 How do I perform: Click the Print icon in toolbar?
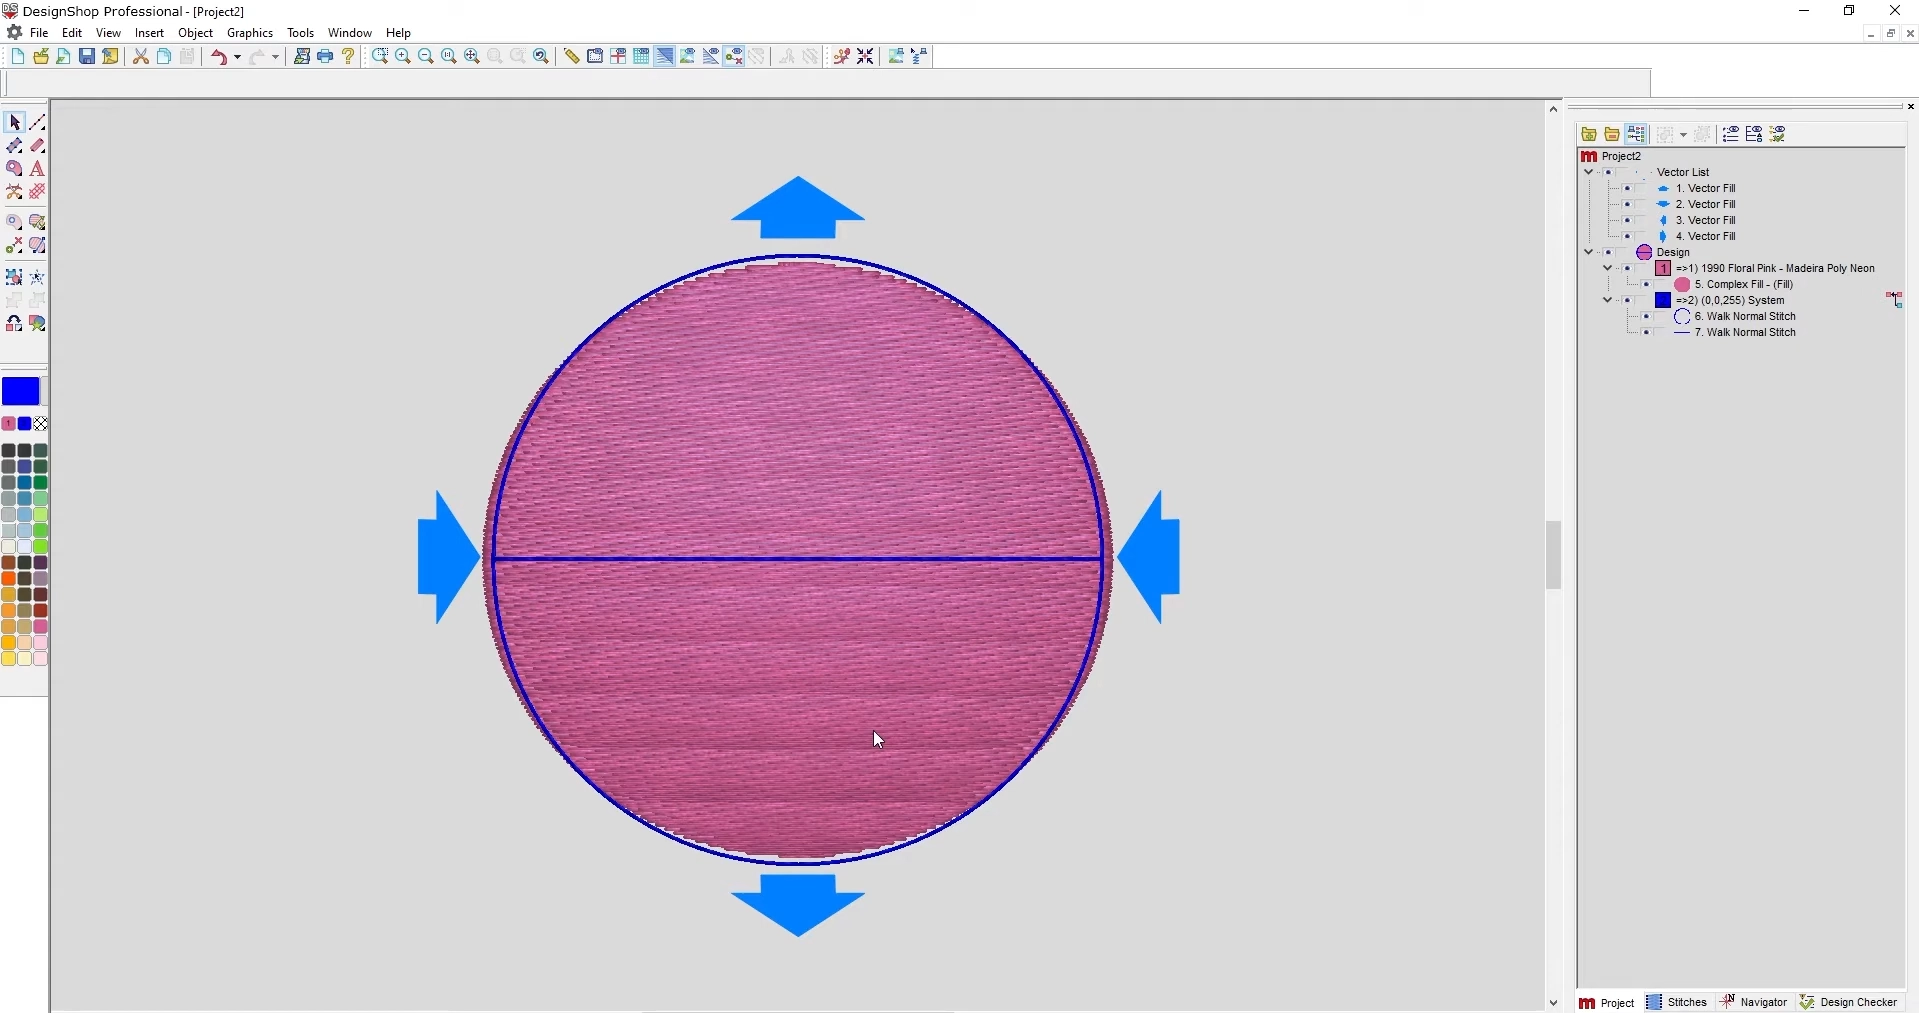pyautogui.click(x=325, y=57)
